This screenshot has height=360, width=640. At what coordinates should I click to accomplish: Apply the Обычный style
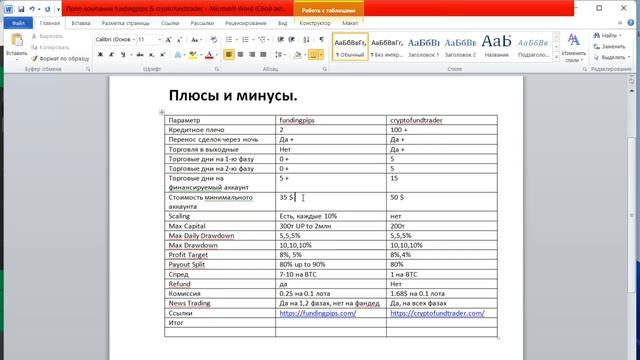click(x=350, y=47)
